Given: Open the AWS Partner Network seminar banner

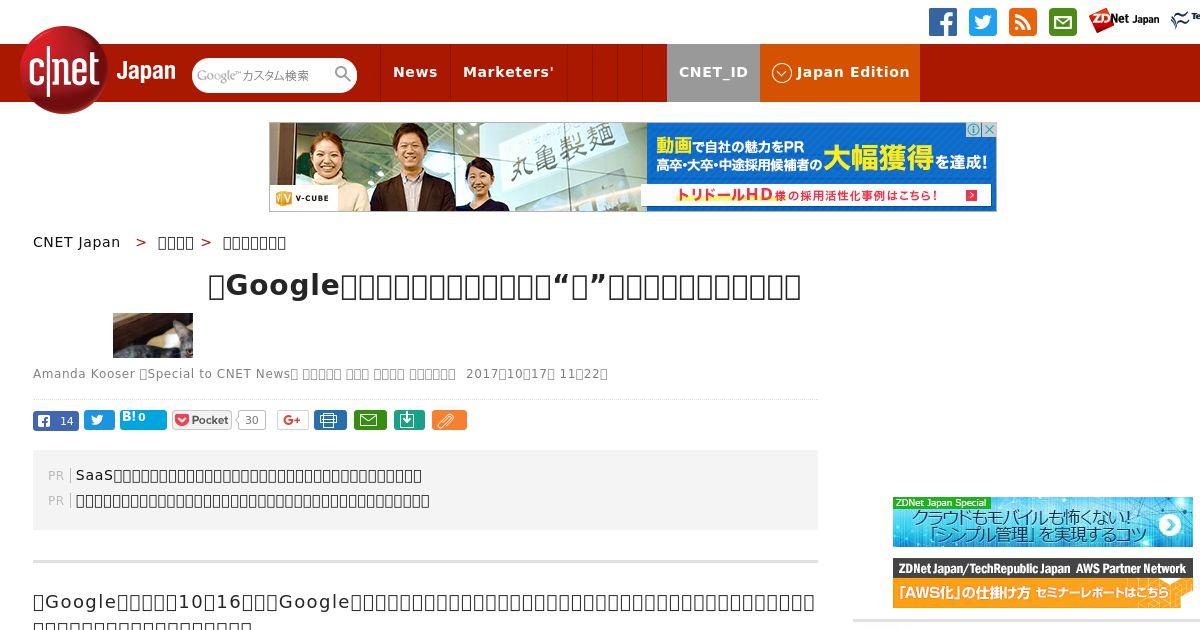Looking at the screenshot, I should (x=1043, y=583).
